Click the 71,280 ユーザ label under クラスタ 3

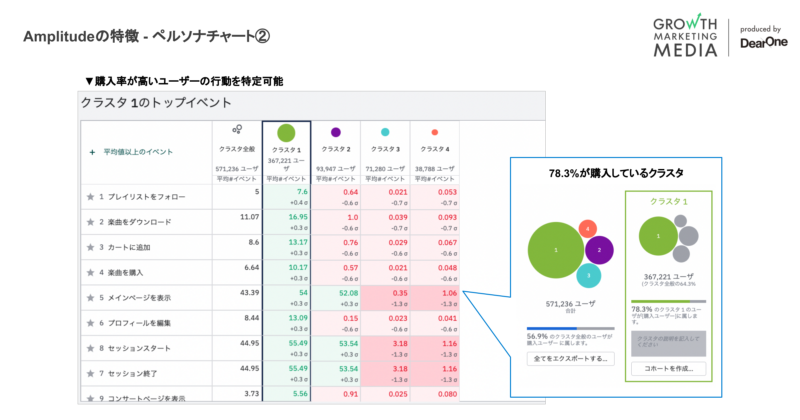(385, 169)
